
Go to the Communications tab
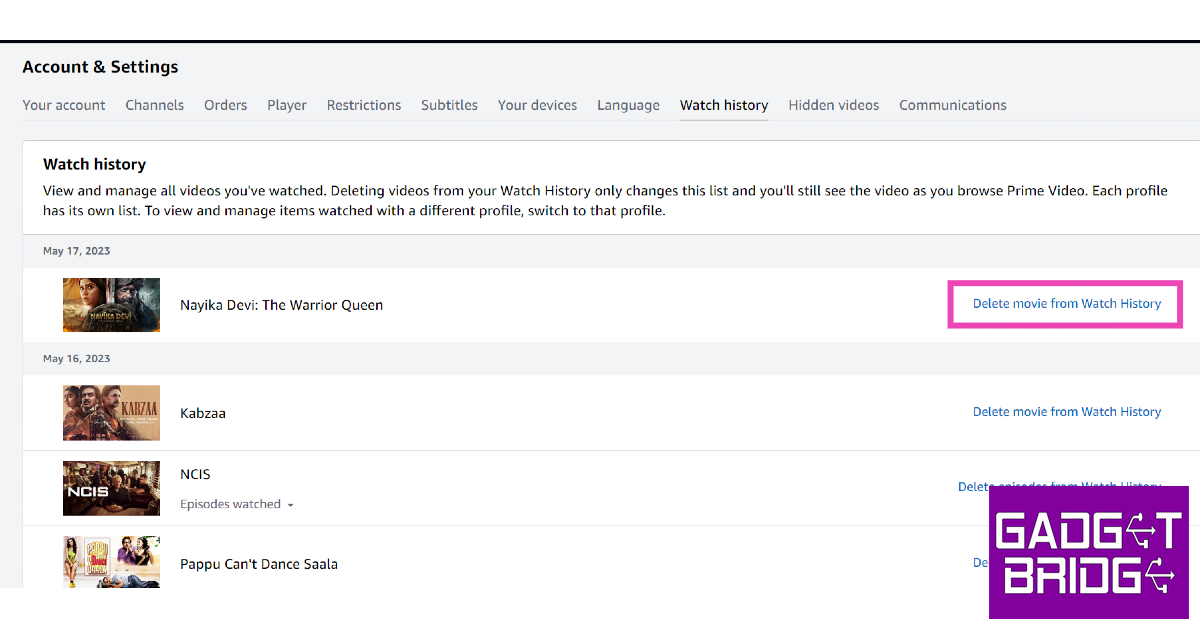pyautogui.click(x=952, y=105)
